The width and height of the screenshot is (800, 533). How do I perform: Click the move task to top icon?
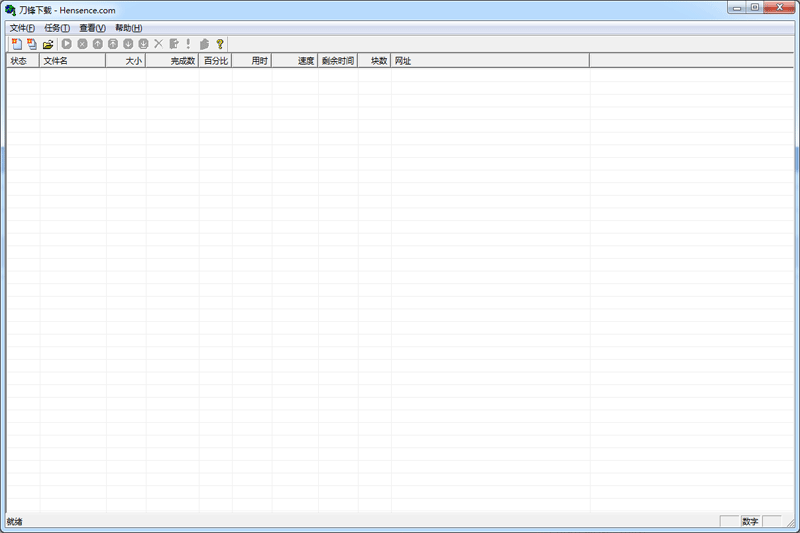pos(113,44)
